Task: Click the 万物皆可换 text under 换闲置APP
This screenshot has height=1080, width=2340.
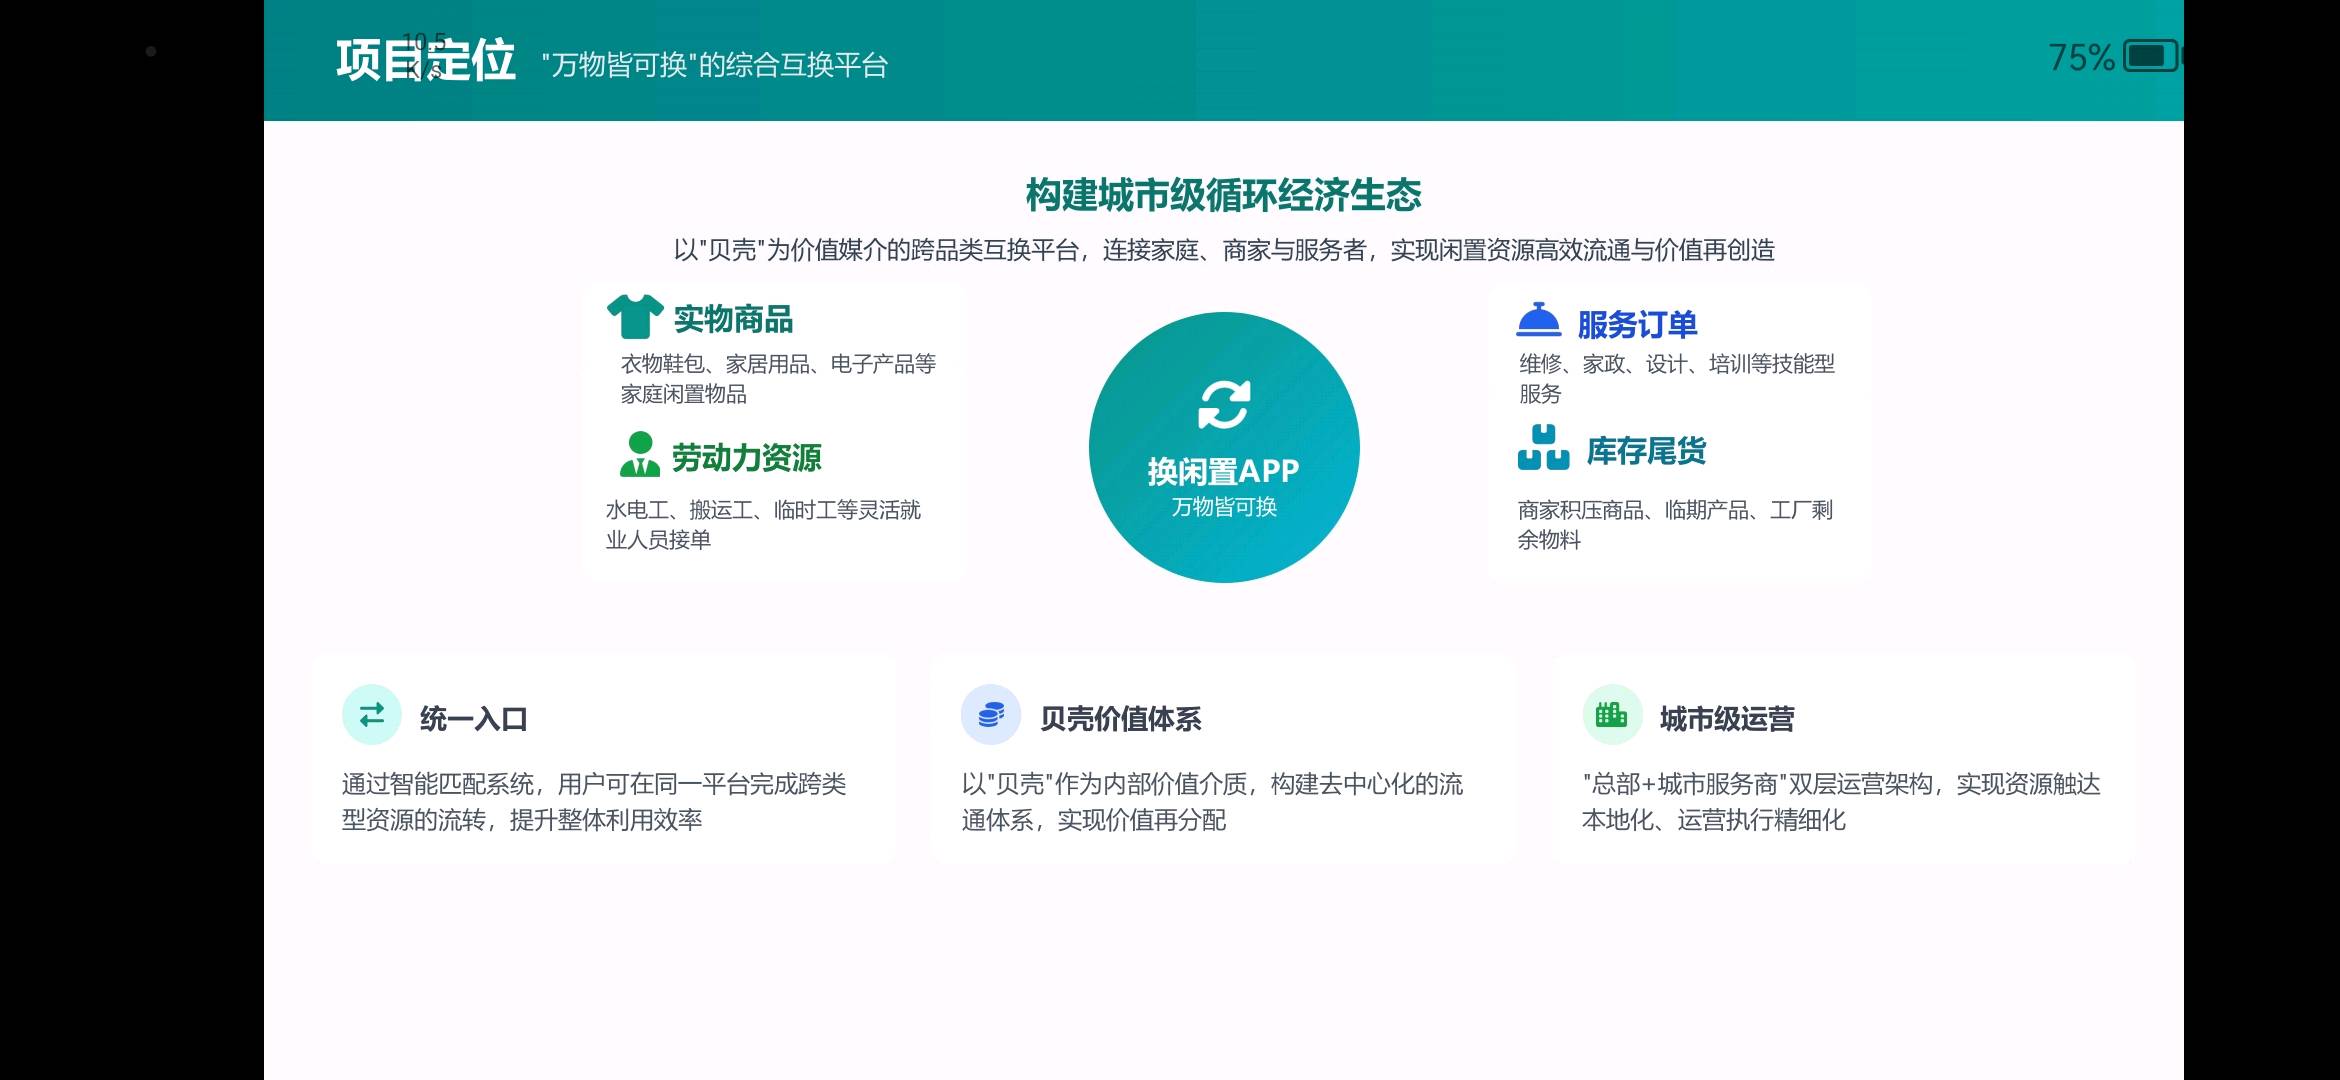Action: [x=1224, y=507]
